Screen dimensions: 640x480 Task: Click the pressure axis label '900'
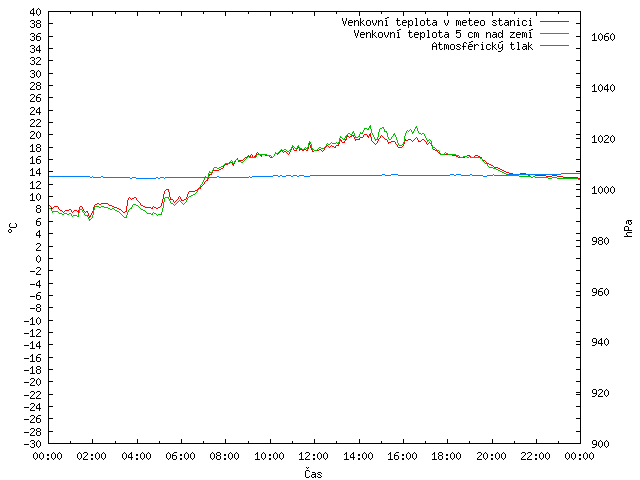600,444
